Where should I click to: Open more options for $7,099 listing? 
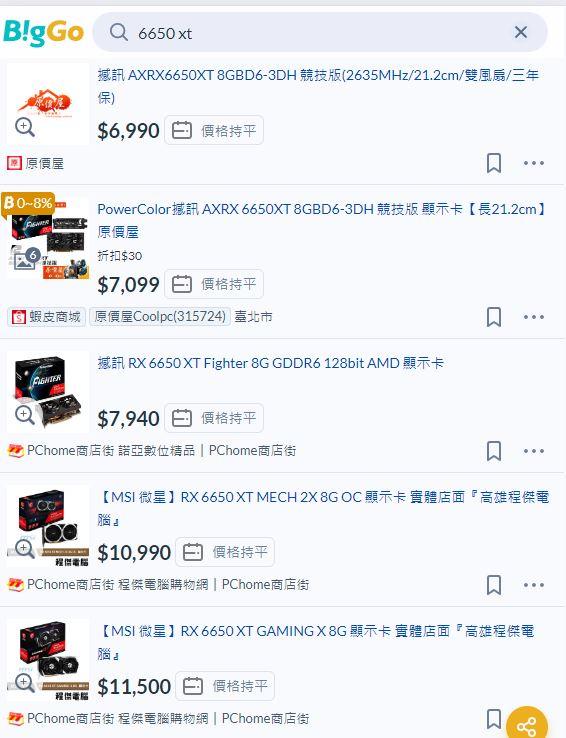pyautogui.click(x=534, y=317)
